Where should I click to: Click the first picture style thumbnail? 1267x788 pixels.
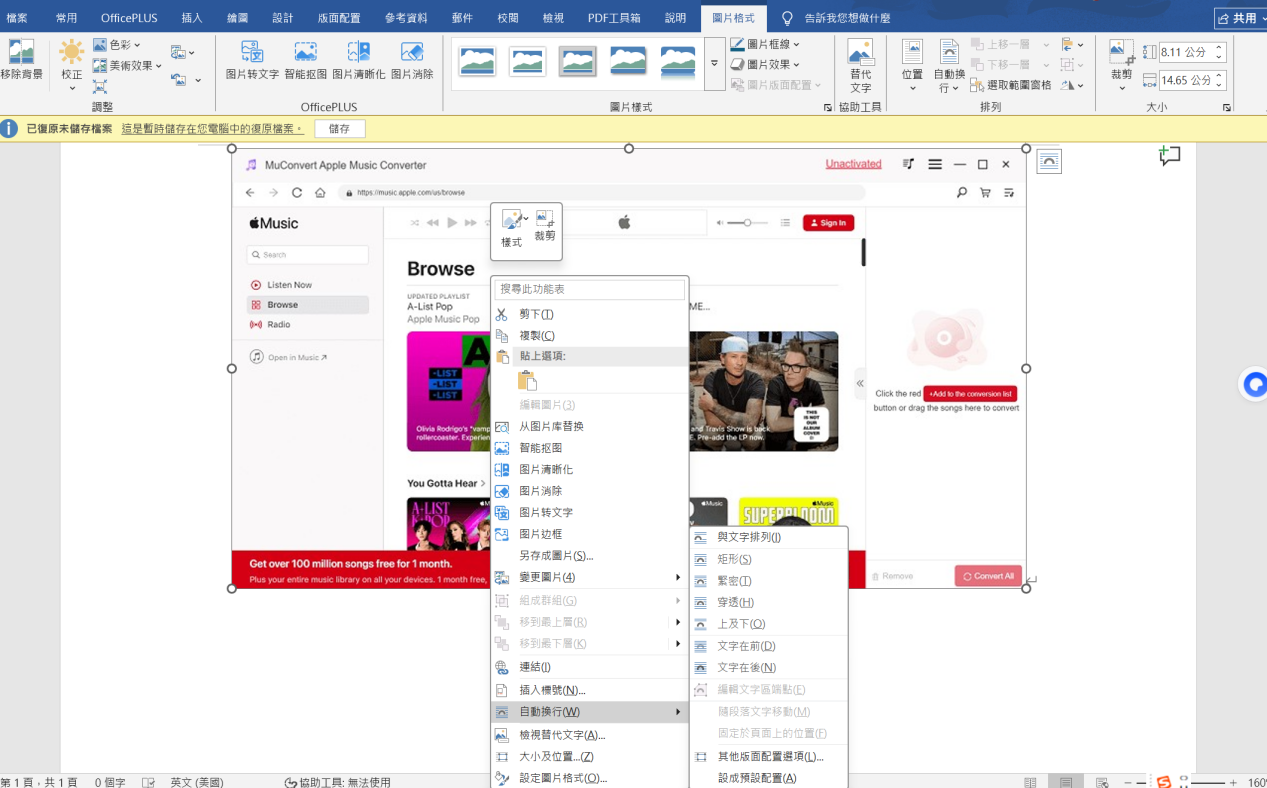coord(478,62)
